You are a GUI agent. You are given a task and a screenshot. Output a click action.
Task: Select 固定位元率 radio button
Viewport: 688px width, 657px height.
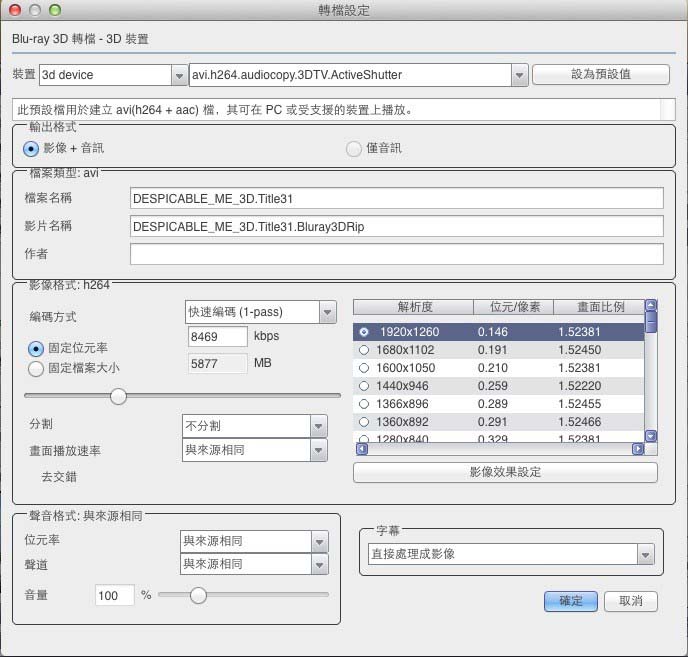37,348
